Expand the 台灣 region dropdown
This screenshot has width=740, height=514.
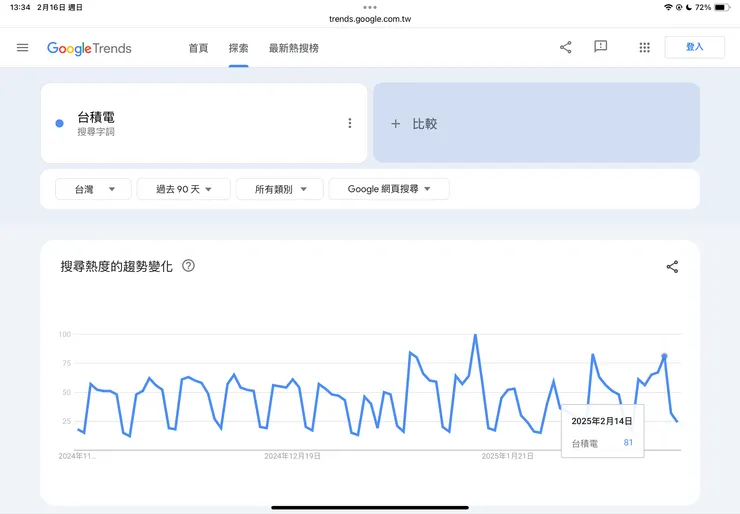93,189
